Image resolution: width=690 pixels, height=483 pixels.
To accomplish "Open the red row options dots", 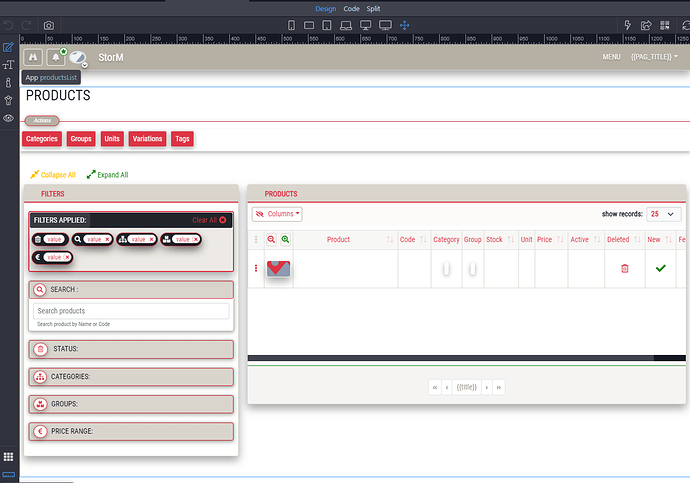I will coord(256,268).
